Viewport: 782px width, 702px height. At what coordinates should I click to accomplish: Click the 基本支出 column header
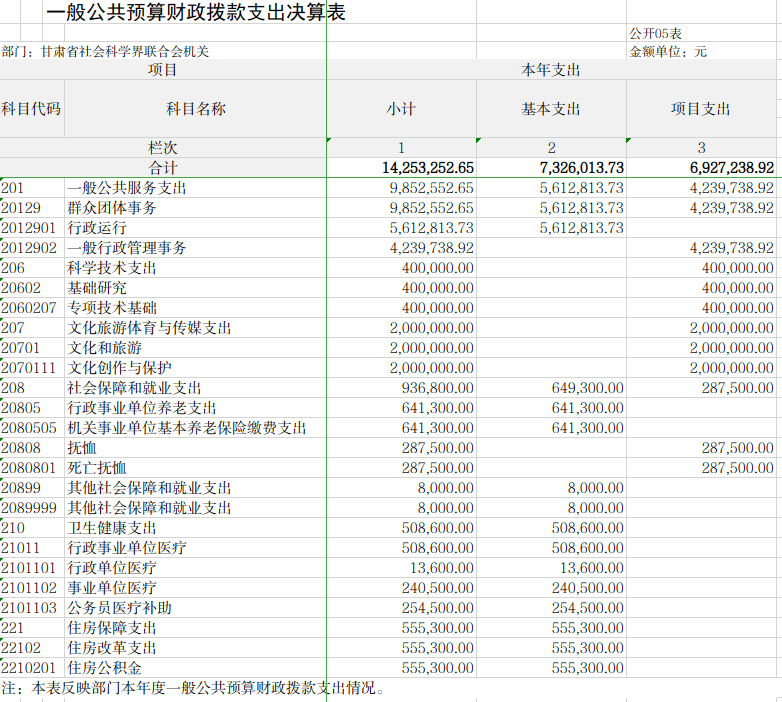point(551,109)
